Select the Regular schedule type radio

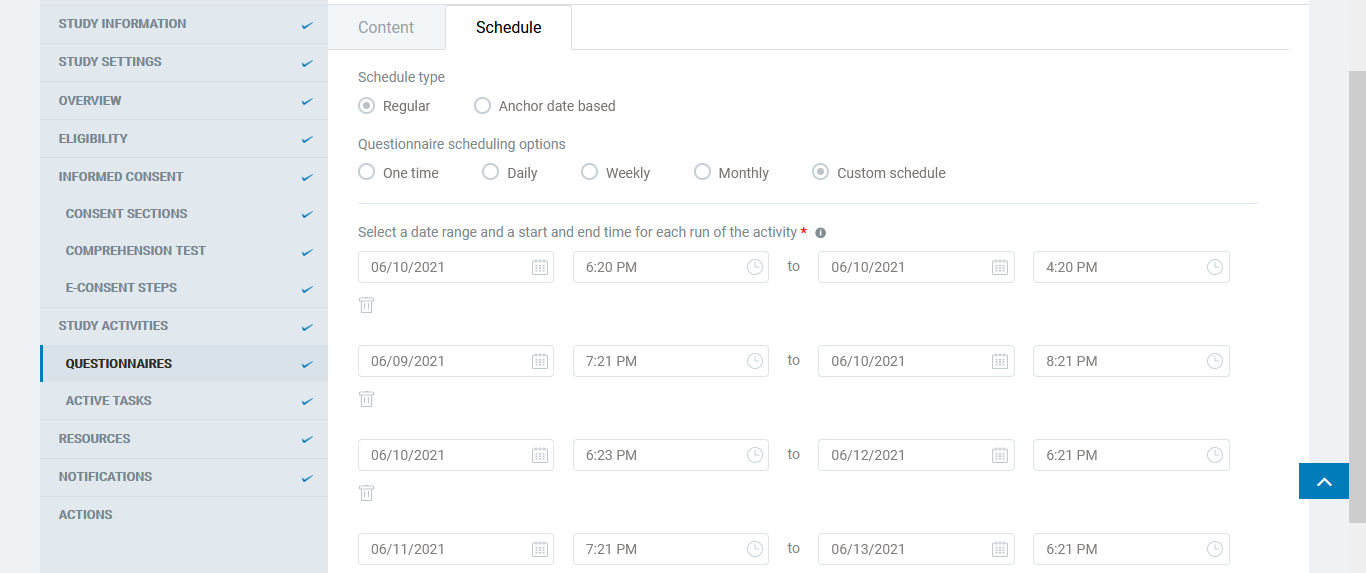click(x=367, y=106)
